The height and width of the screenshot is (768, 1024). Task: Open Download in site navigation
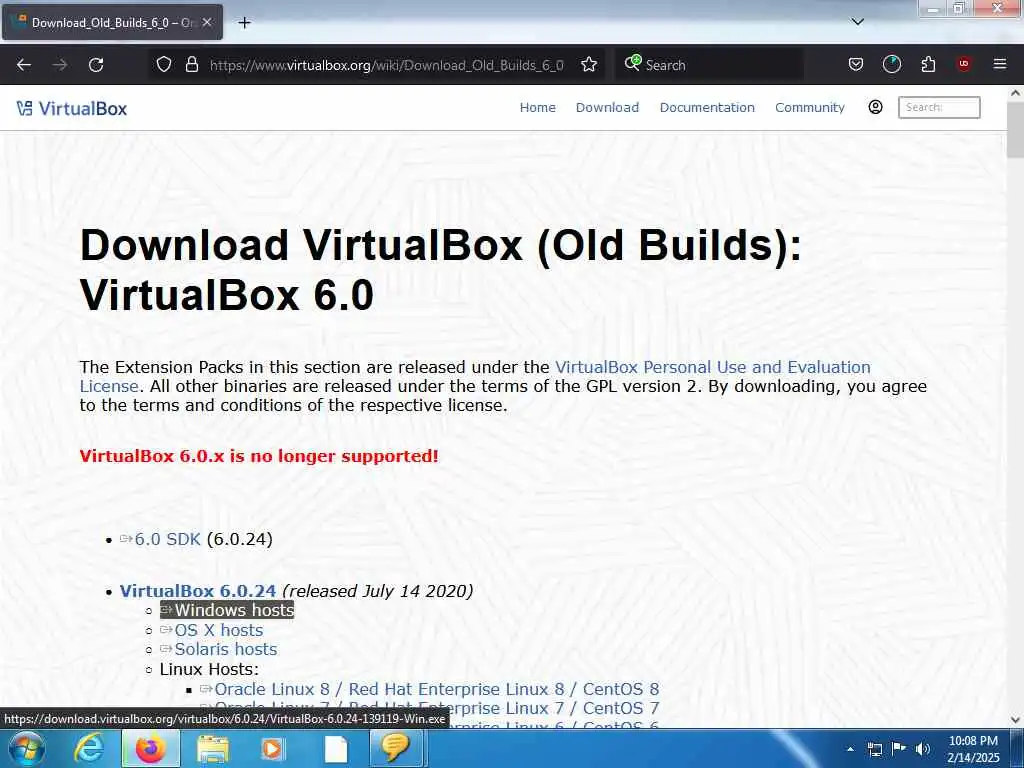(x=607, y=108)
